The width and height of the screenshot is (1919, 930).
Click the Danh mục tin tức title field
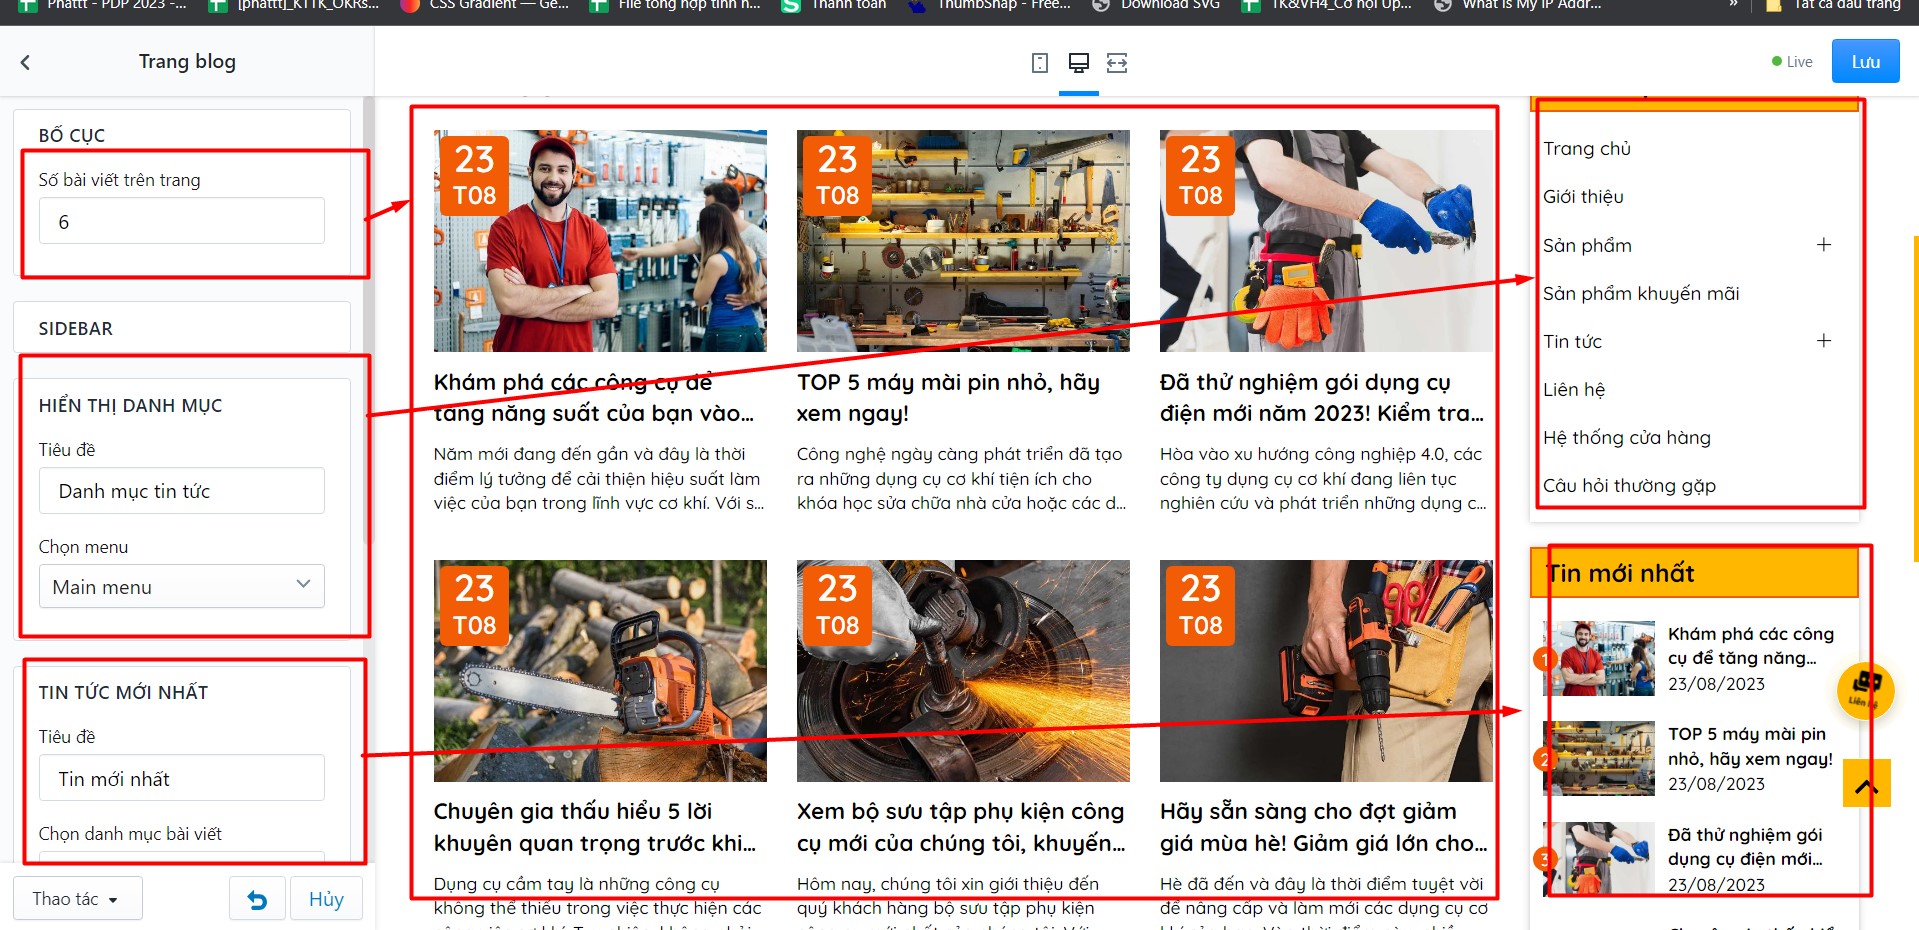[182, 491]
